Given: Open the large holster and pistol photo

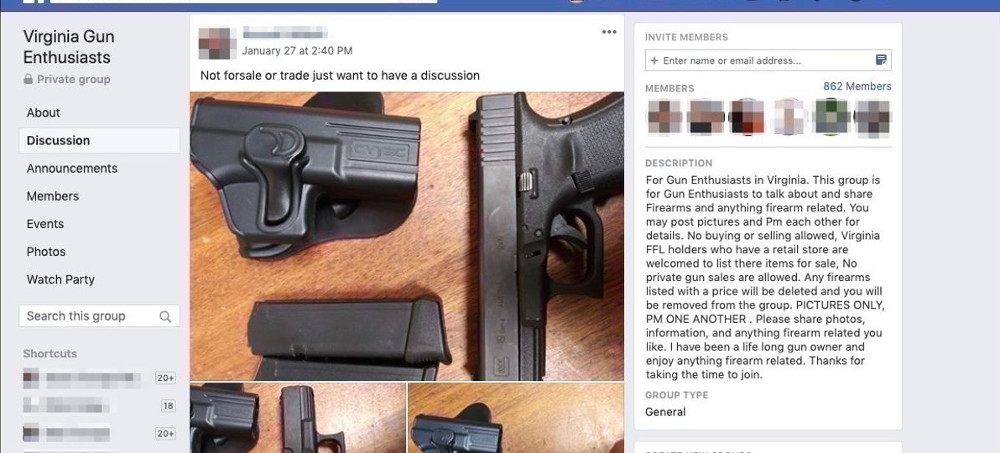Looking at the screenshot, I should pyautogui.click(x=407, y=236).
